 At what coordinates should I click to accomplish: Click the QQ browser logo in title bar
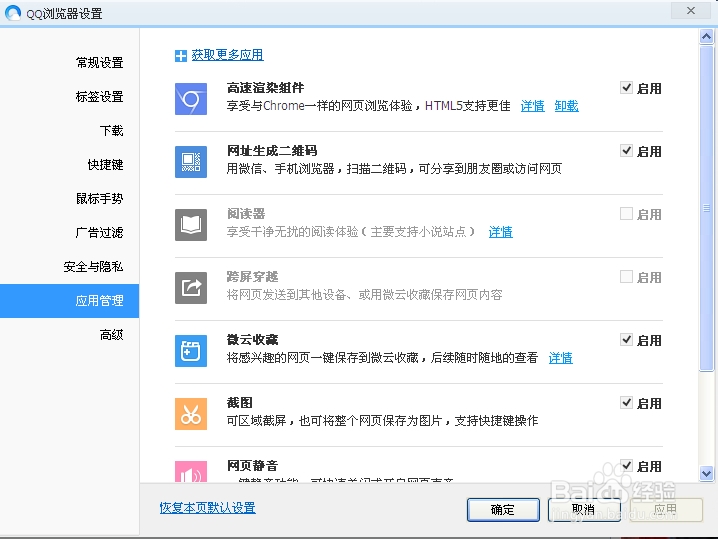point(13,12)
